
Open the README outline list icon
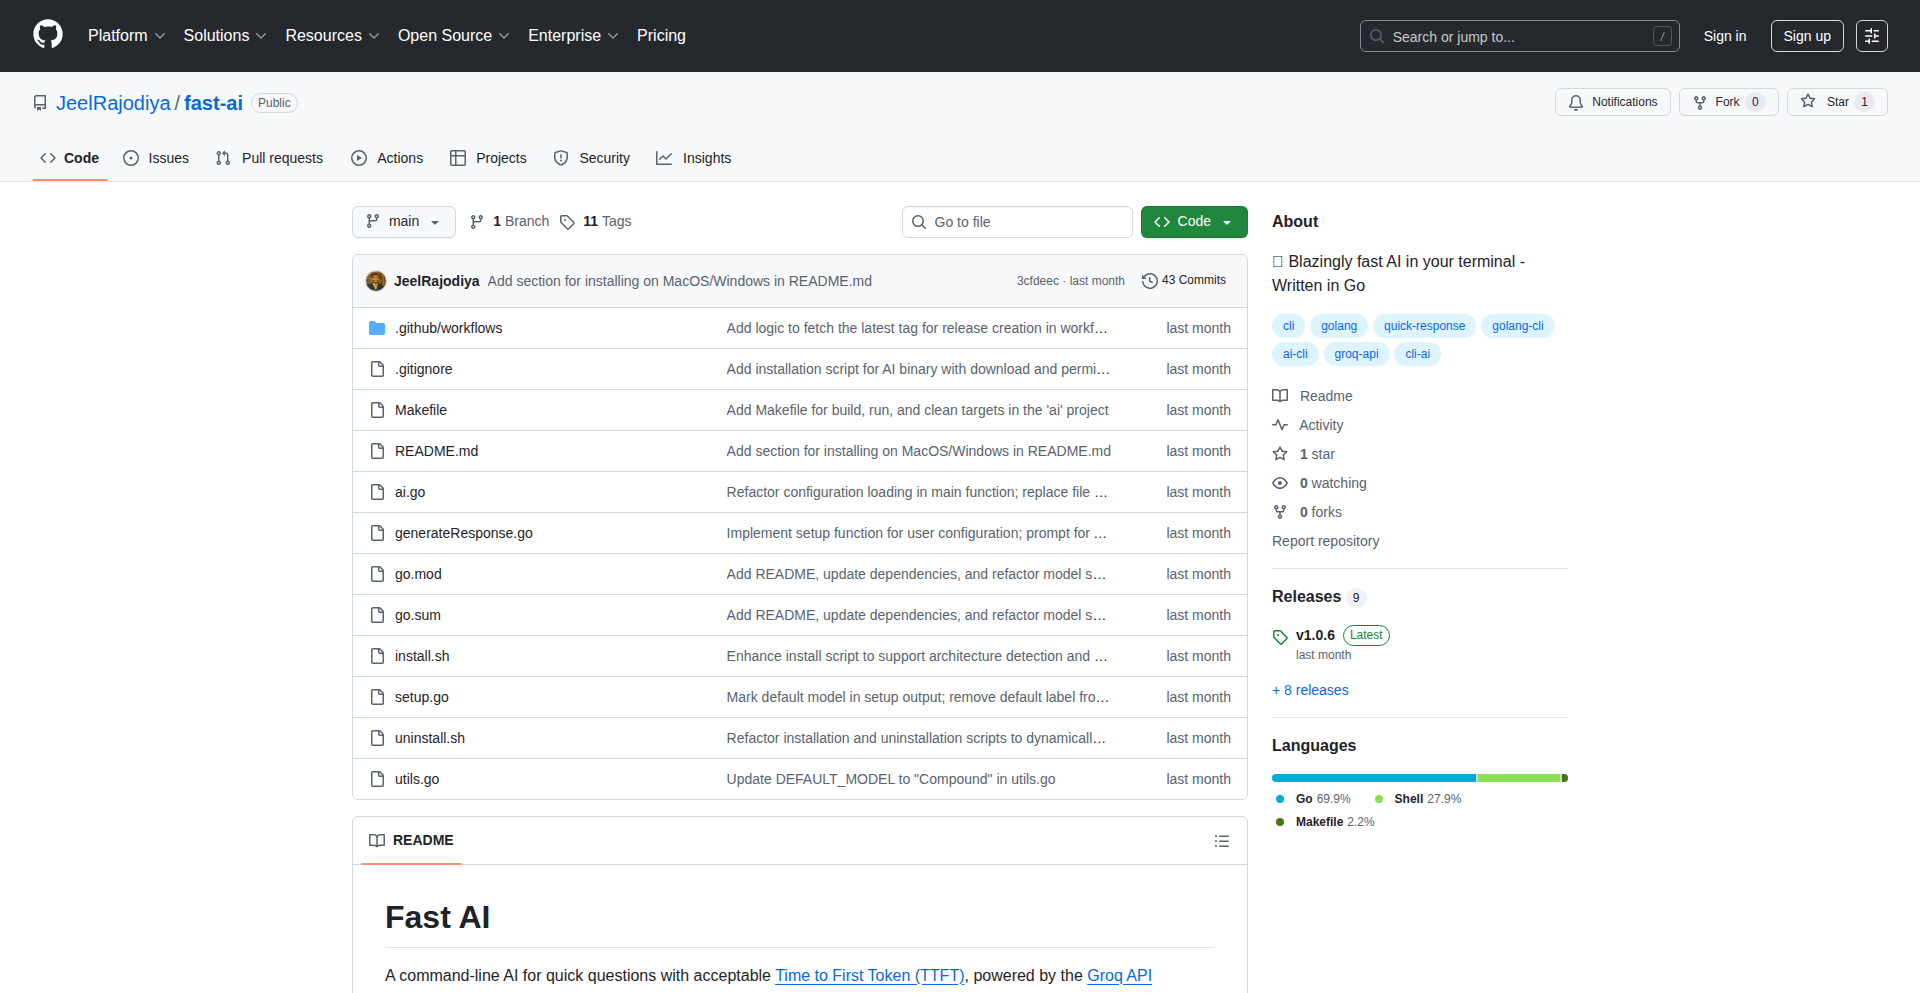click(x=1221, y=841)
